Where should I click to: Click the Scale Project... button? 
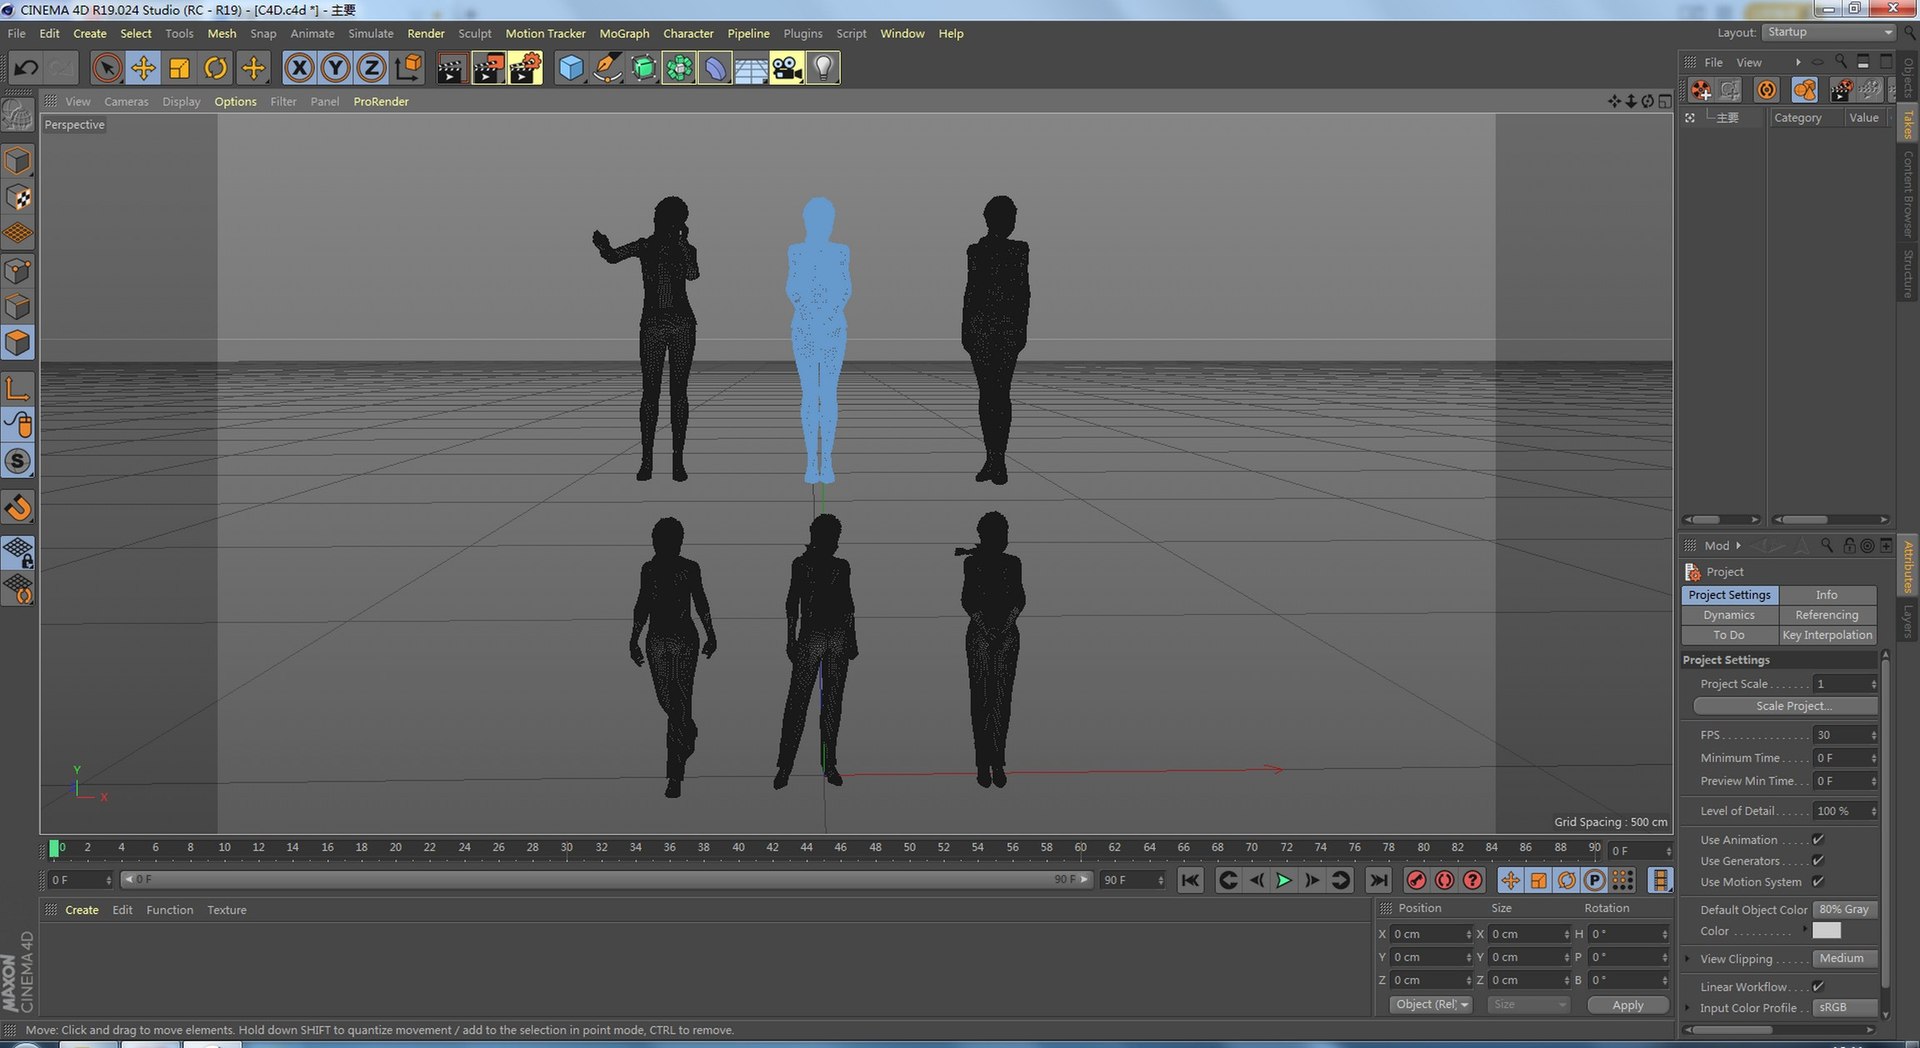(x=1786, y=706)
